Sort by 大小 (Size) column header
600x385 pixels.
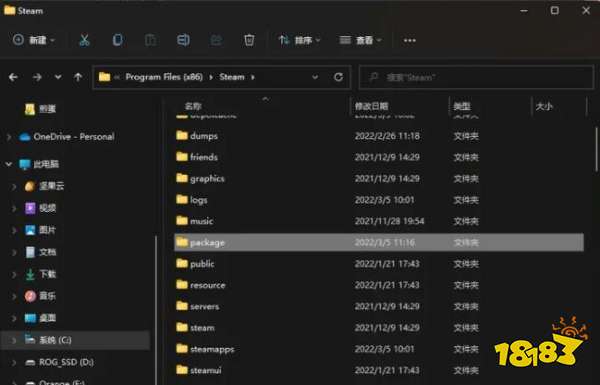point(544,106)
